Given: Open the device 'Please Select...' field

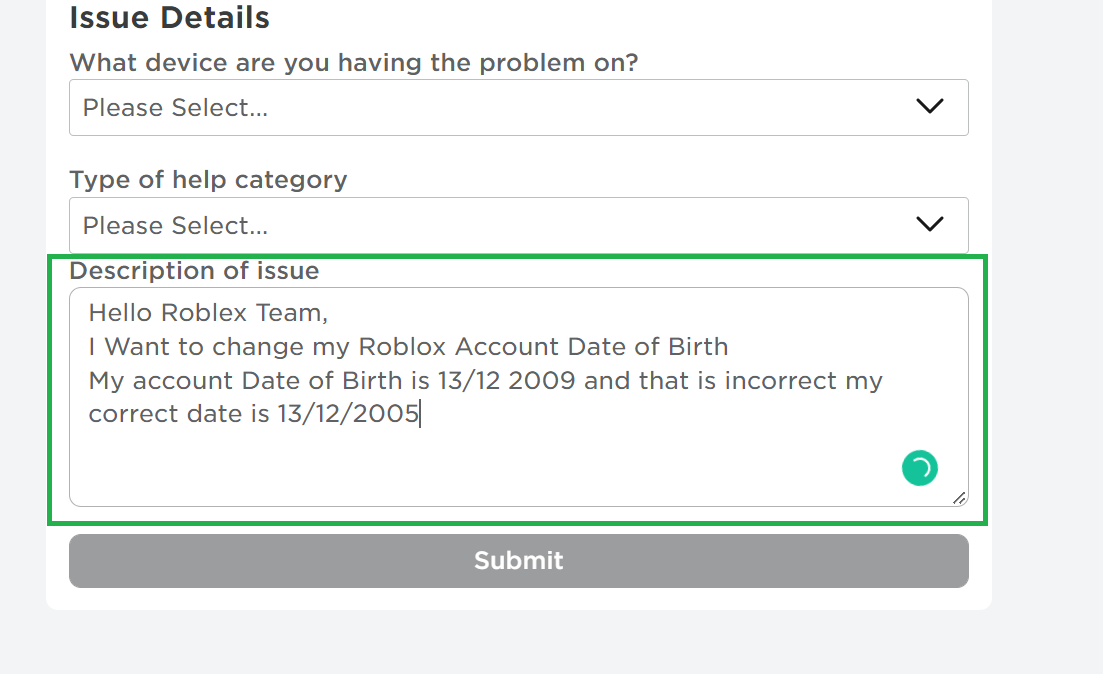Looking at the screenshot, I should [x=518, y=108].
